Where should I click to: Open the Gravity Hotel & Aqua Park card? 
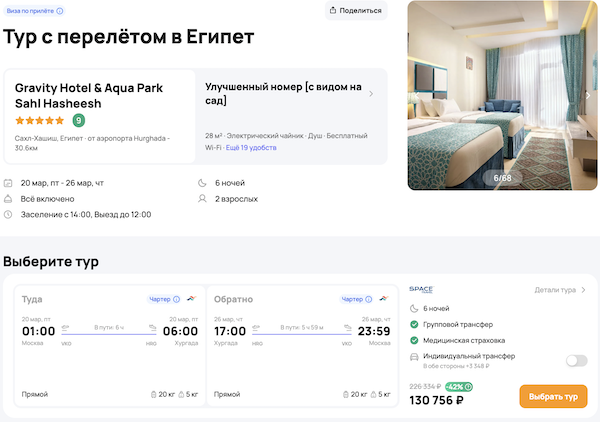pyautogui.click(x=100, y=115)
